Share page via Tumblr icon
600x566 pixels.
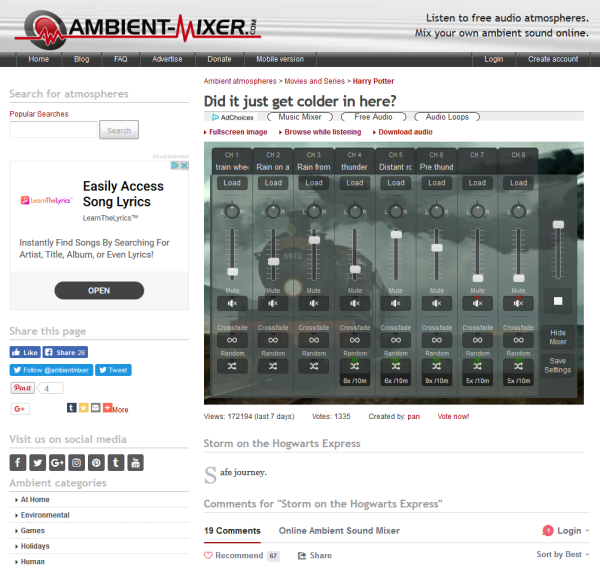72,408
